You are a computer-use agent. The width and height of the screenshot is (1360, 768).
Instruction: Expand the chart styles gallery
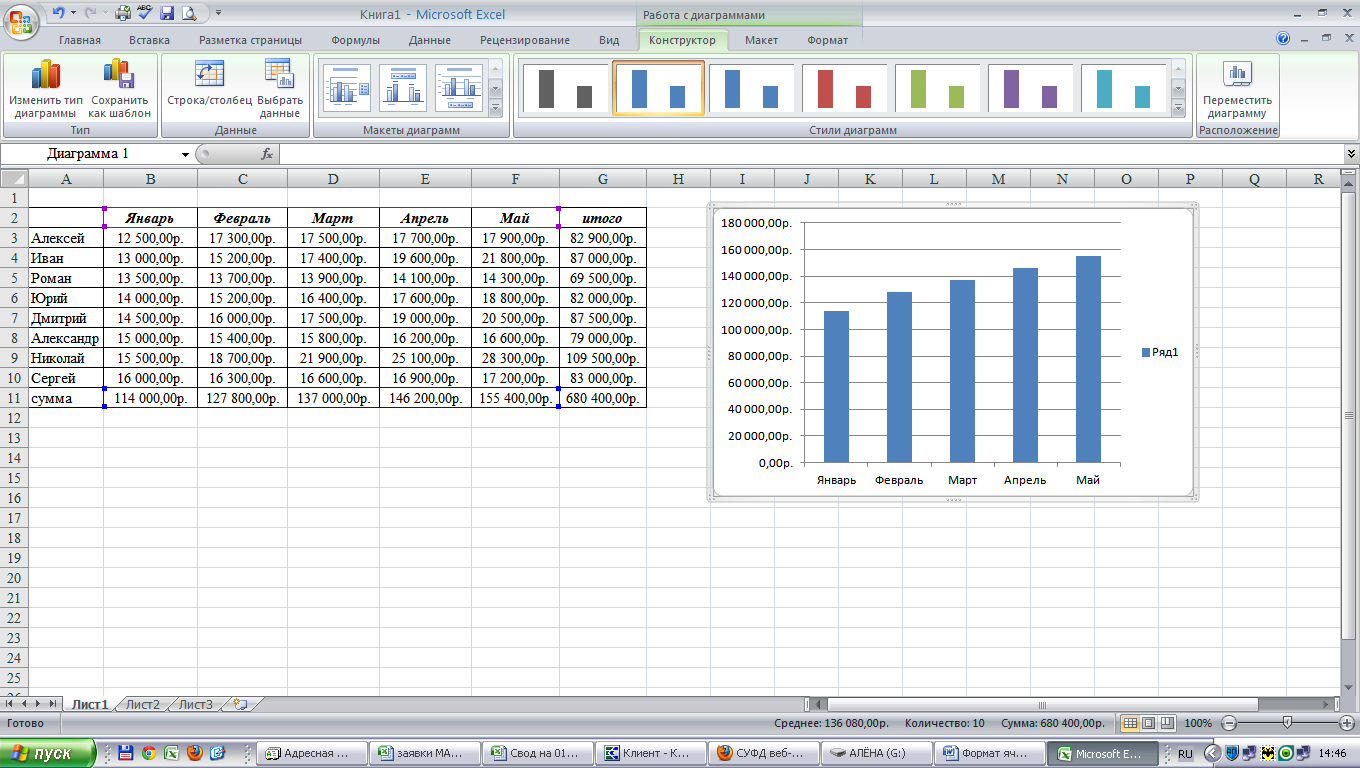1178,107
